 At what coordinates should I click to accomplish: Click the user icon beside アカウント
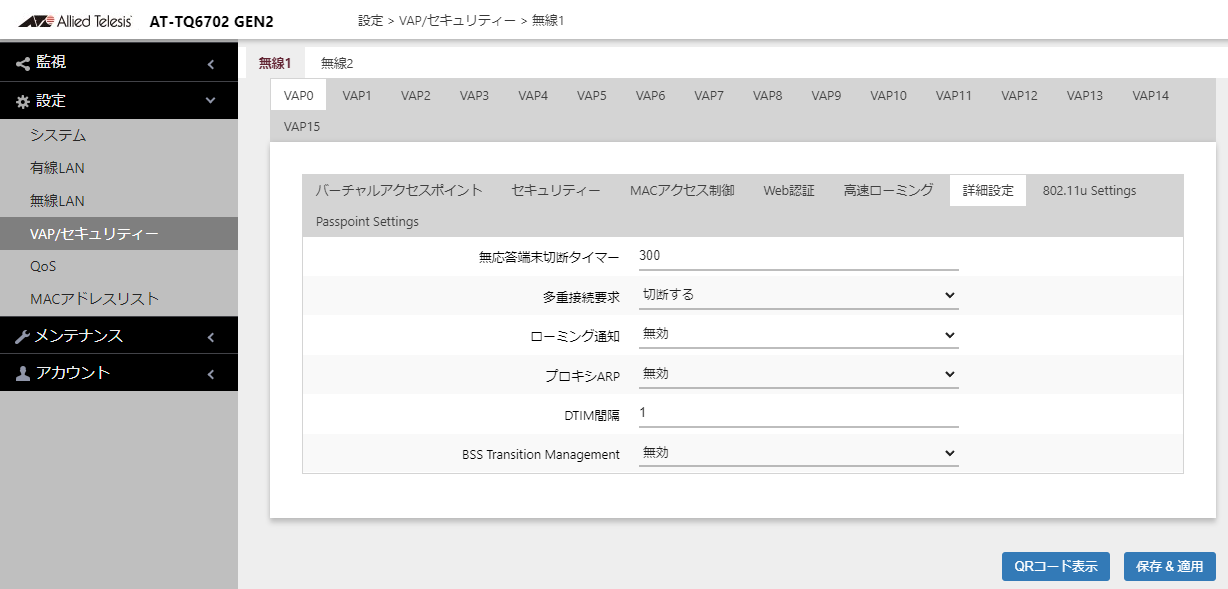coord(23,373)
